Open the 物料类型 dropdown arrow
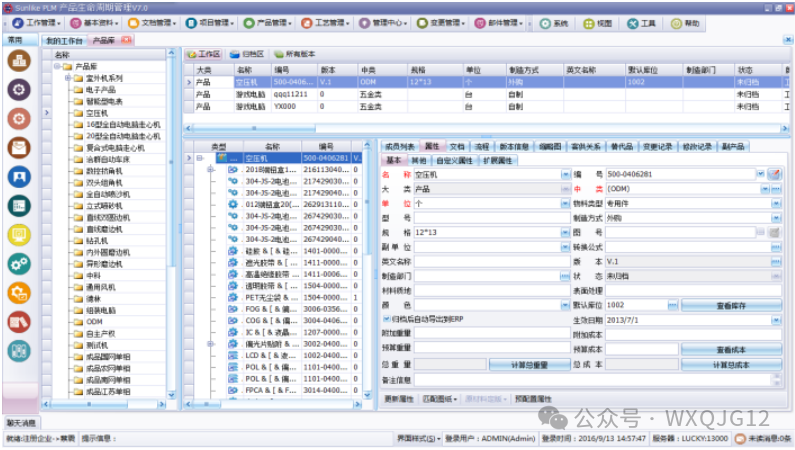The width and height of the screenshot is (795, 450). point(776,203)
